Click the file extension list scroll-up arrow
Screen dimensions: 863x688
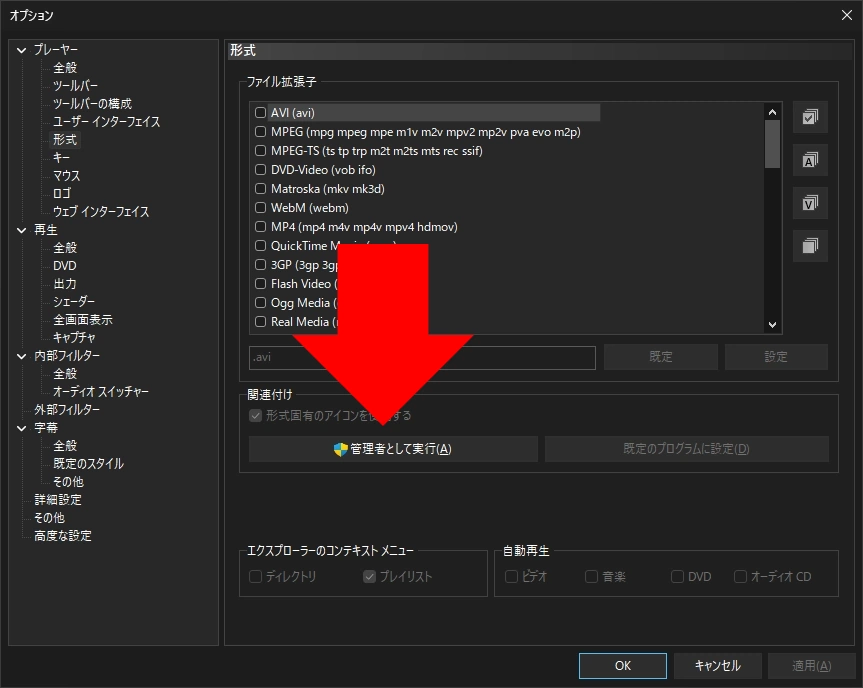[x=772, y=113]
